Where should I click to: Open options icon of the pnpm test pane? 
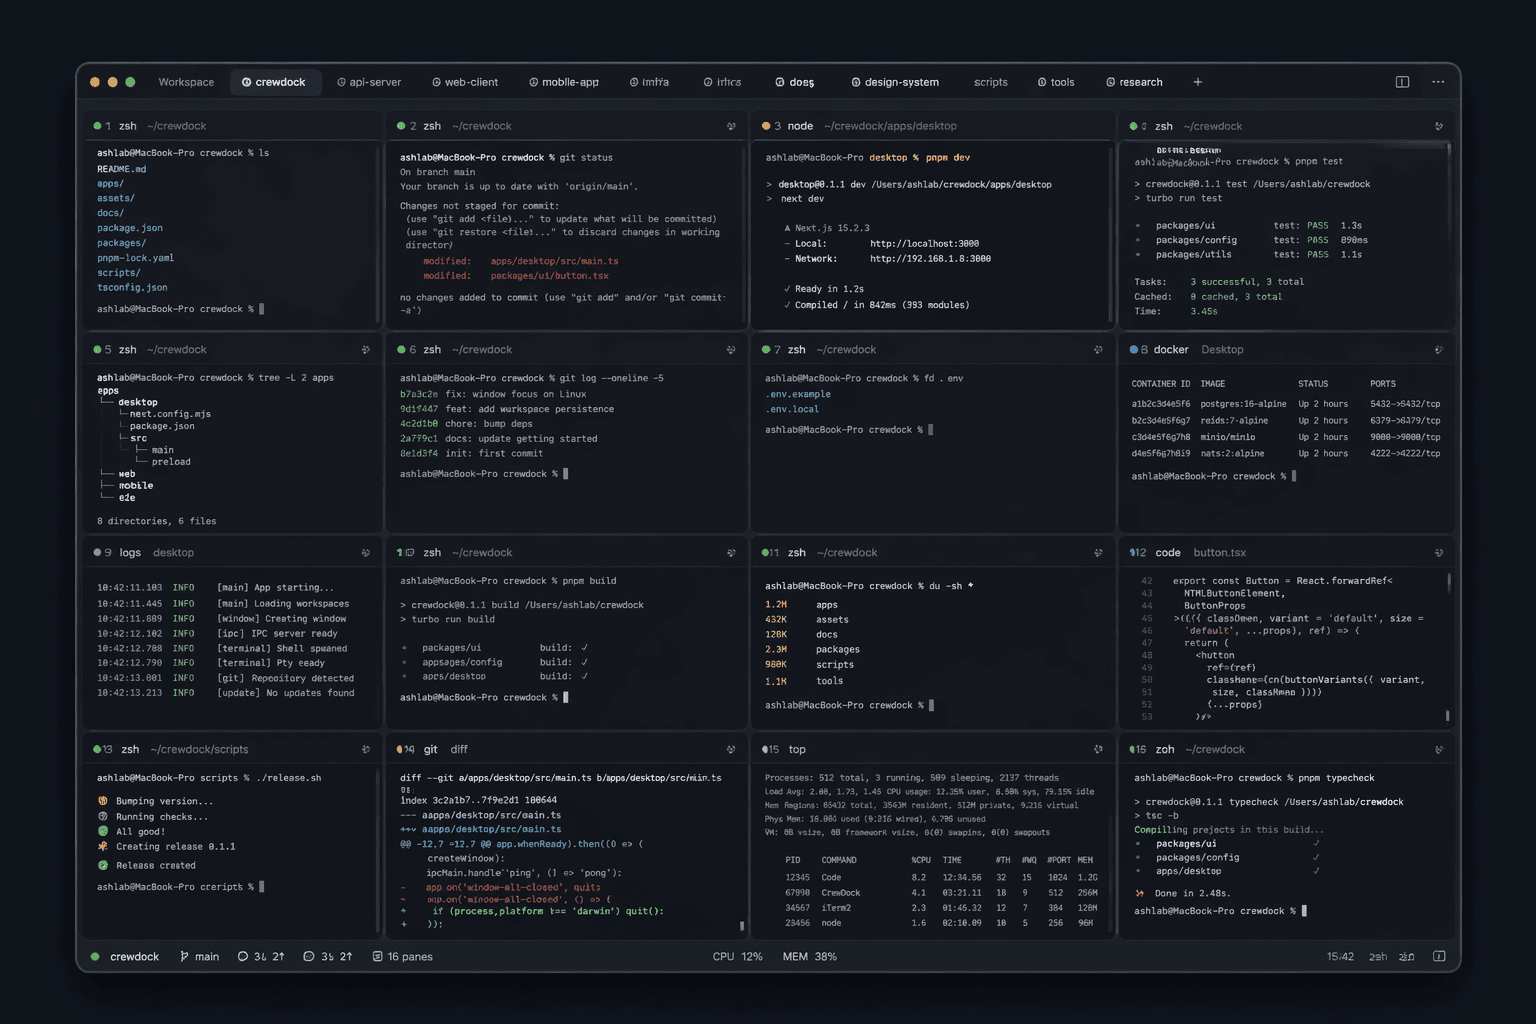tap(1439, 126)
